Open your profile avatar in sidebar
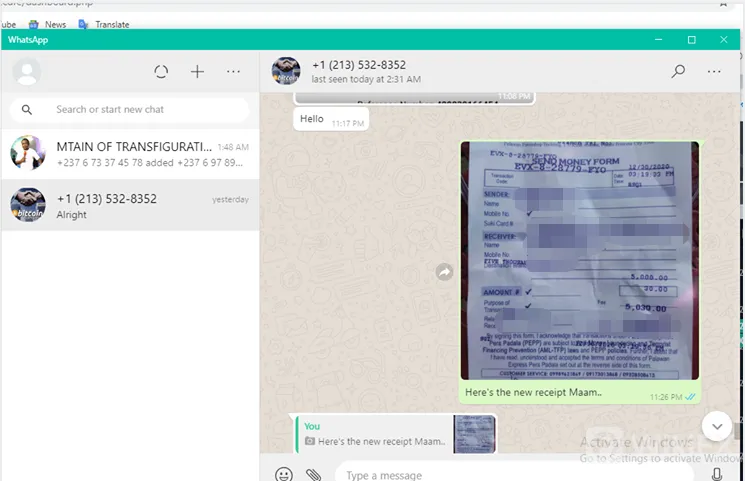 click(27, 71)
